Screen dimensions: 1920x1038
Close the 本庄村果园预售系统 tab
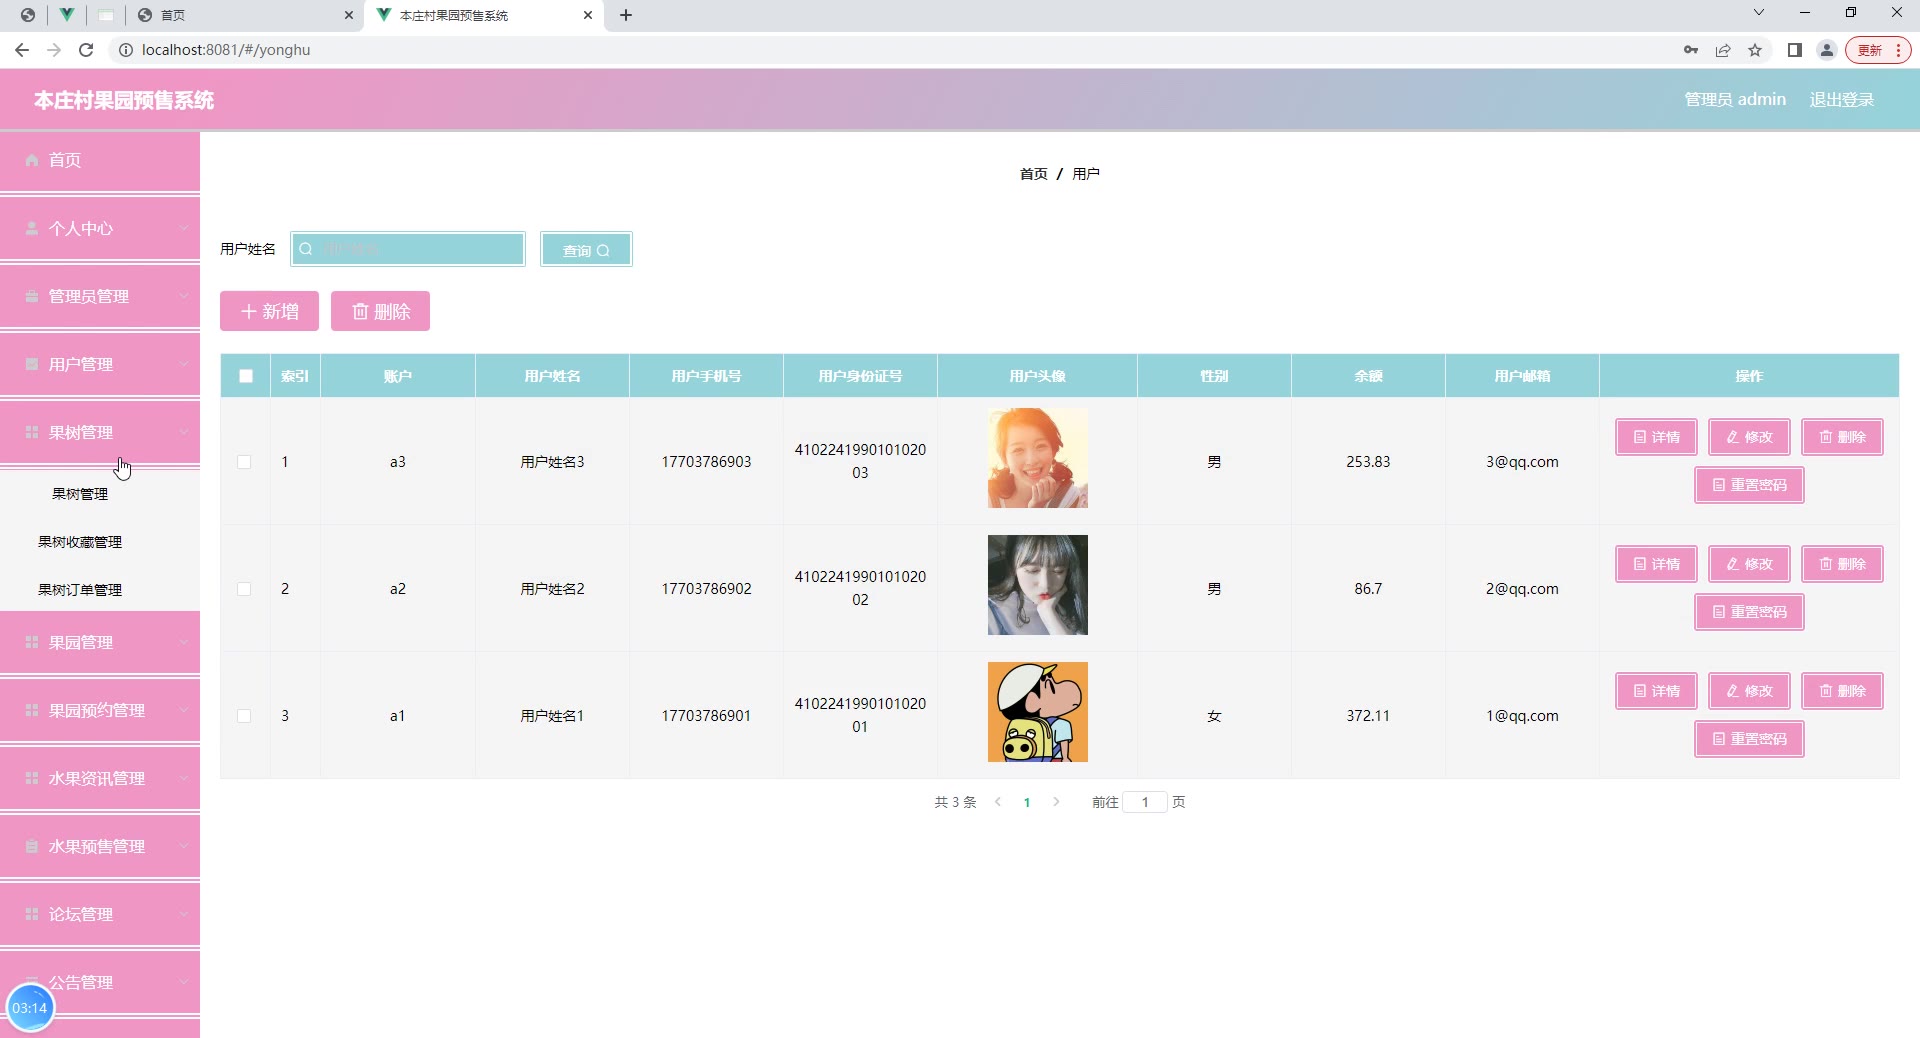[x=588, y=15]
